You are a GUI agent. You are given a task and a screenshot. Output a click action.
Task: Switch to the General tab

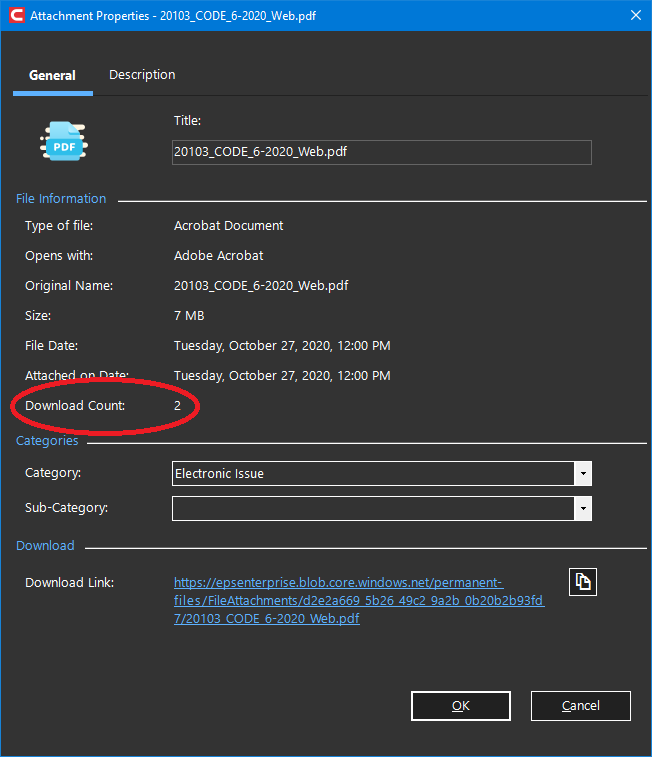click(x=53, y=75)
